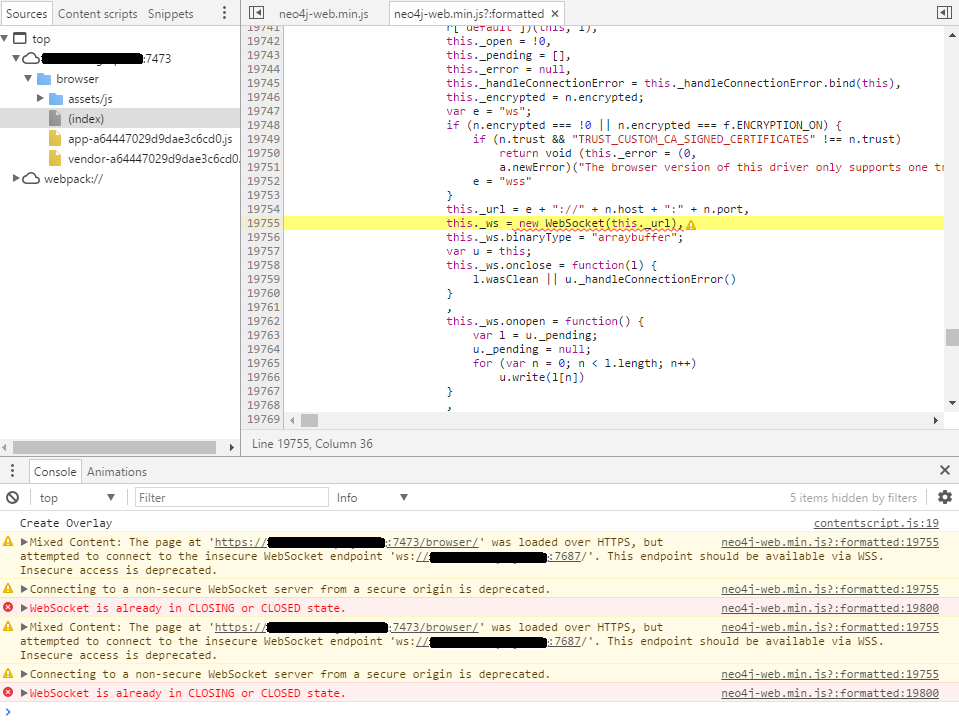
Task: Expand first WebSocket CLOSING error
Action: [24, 608]
